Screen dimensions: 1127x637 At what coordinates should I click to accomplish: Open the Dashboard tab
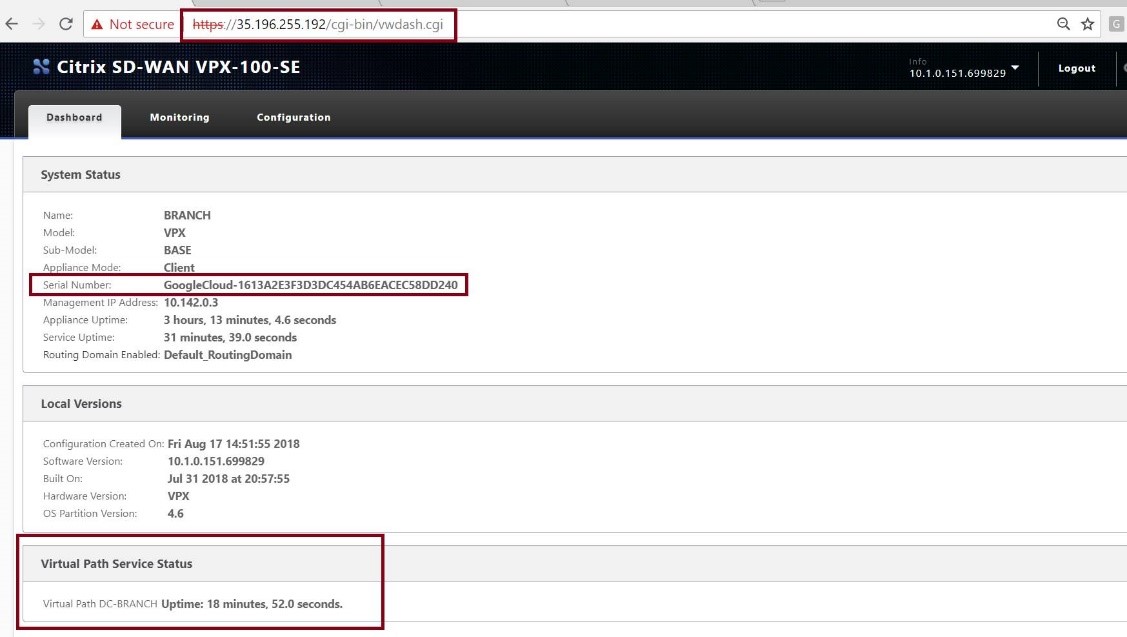point(74,118)
